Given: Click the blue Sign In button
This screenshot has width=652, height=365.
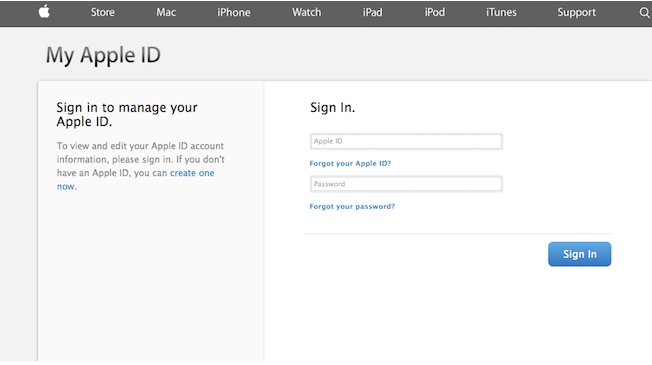Looking at the screenshot, I should [x=580, y=254].
